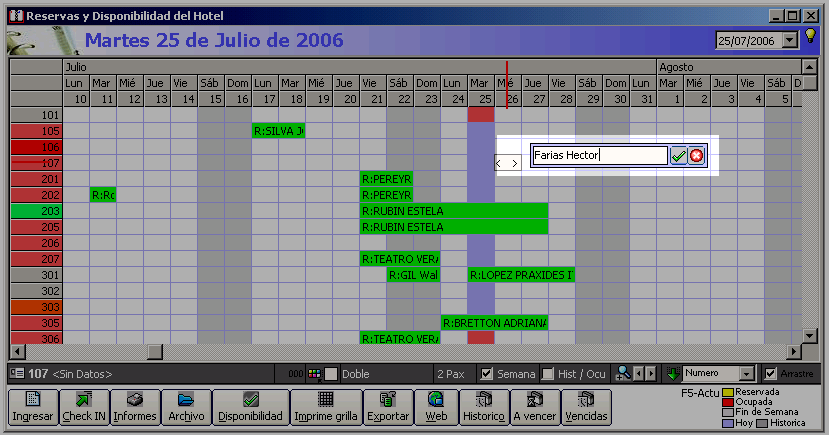Viewport: 829px width, 435px height.
Task: Click the Imprime grilla print button
Action: pos(326,407)
